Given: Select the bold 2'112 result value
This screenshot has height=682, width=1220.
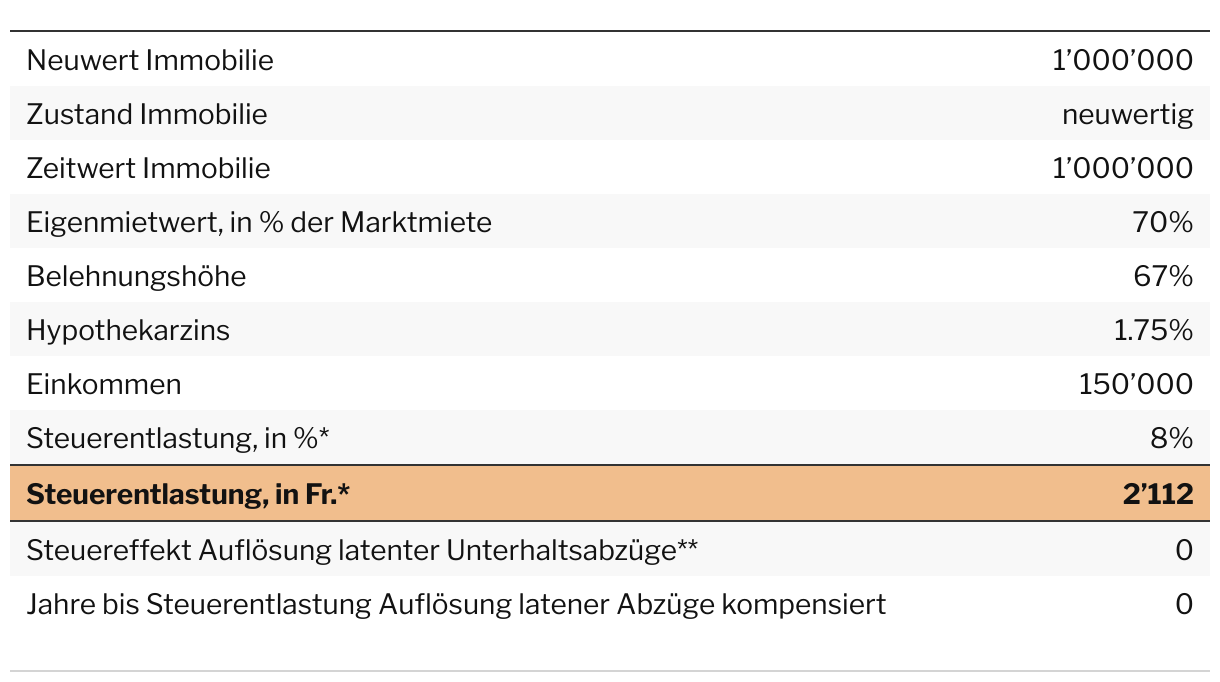Looking at the screenshot, I should pos(1157,494).
